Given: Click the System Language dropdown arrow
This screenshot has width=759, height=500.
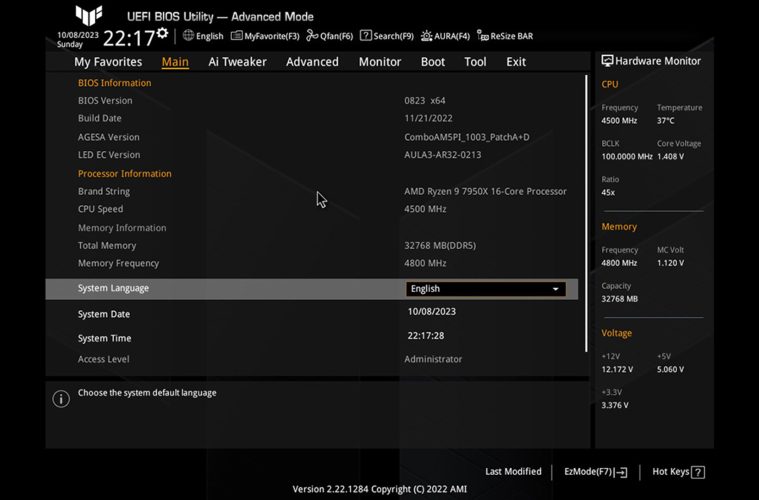Looking at the screenshot, I should 556,289.
